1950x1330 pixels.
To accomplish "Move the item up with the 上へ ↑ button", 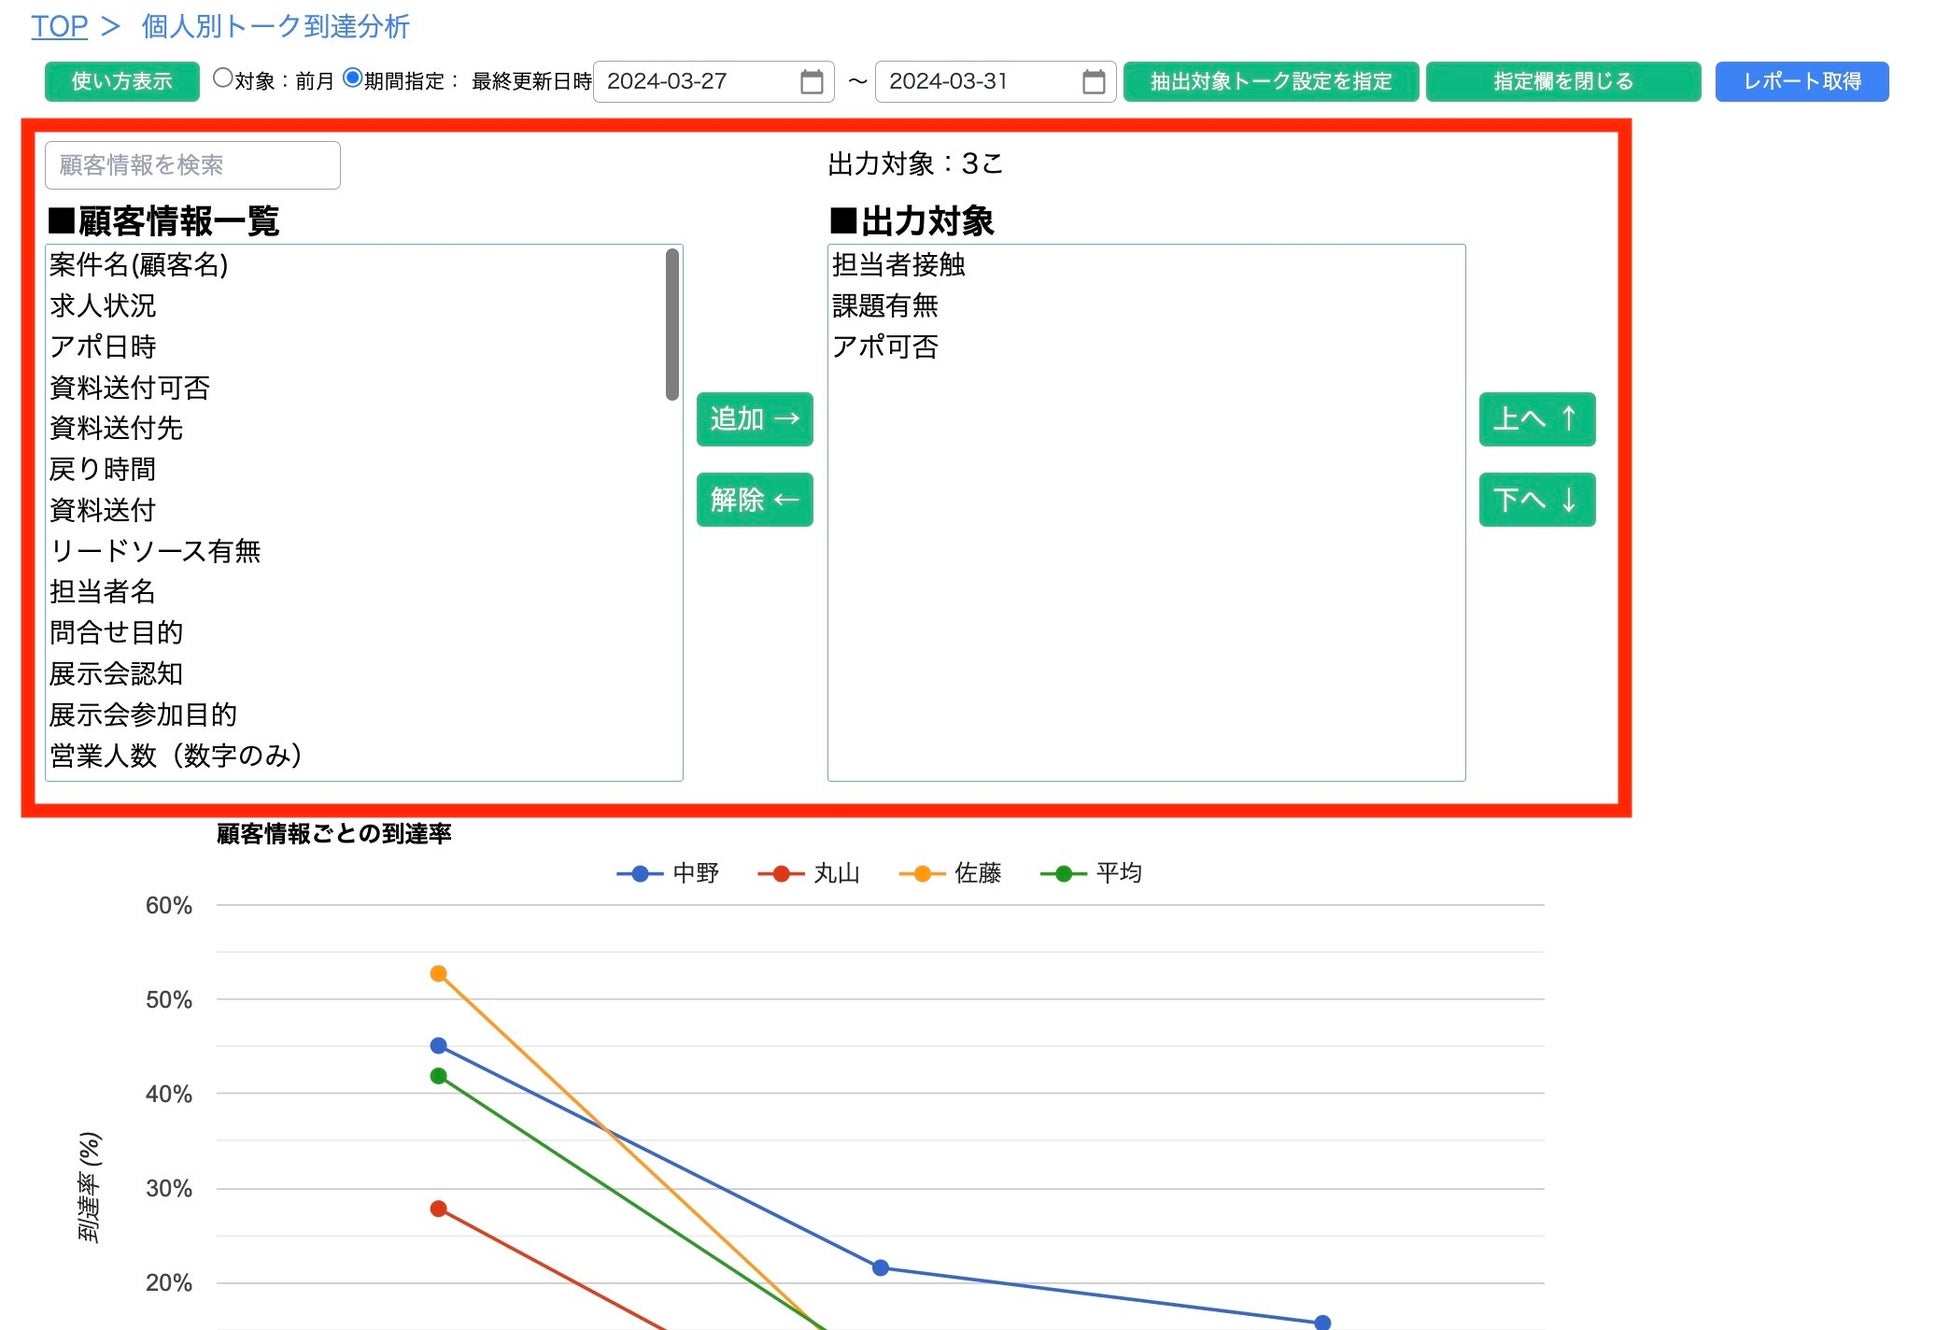I will pyautogui.click(x=1536, y=419).
